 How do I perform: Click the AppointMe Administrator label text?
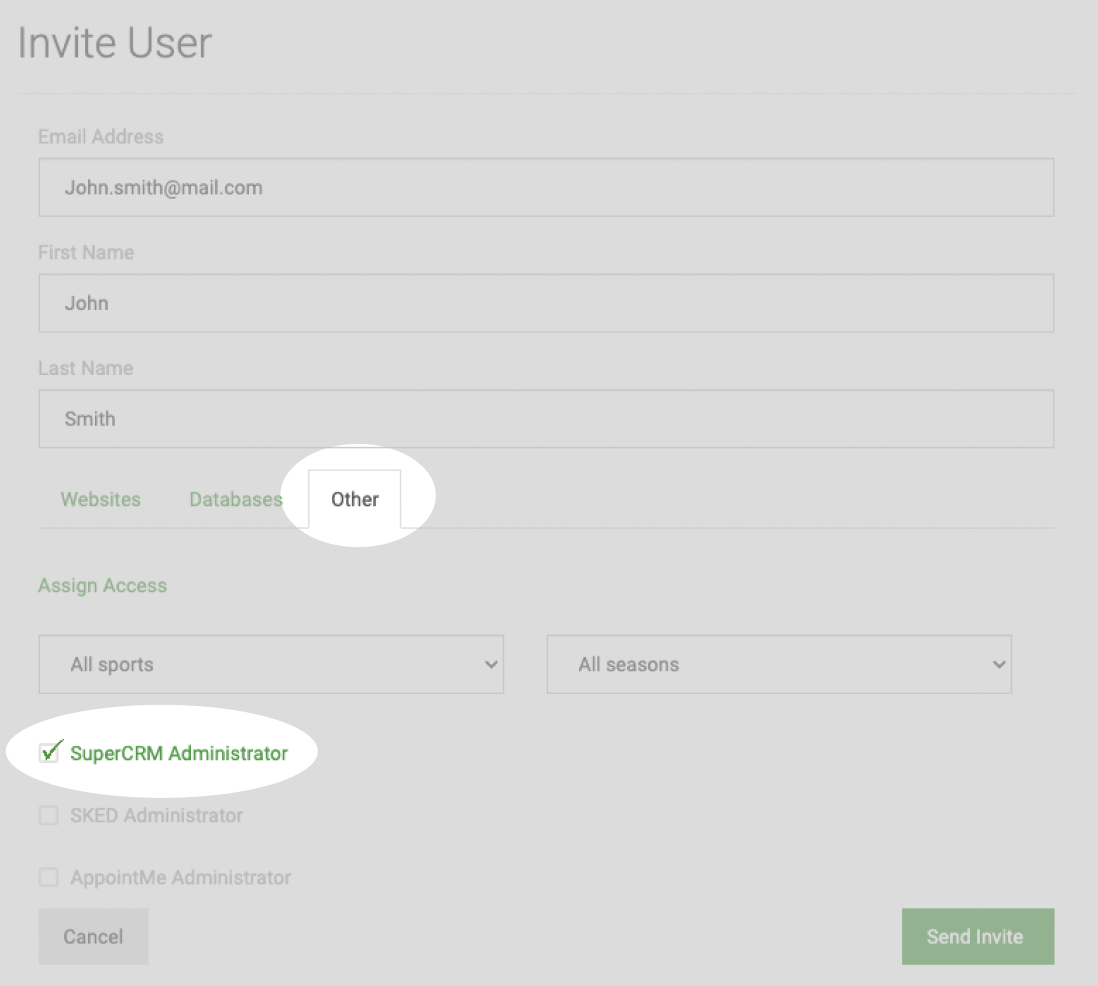pos(181,877)
